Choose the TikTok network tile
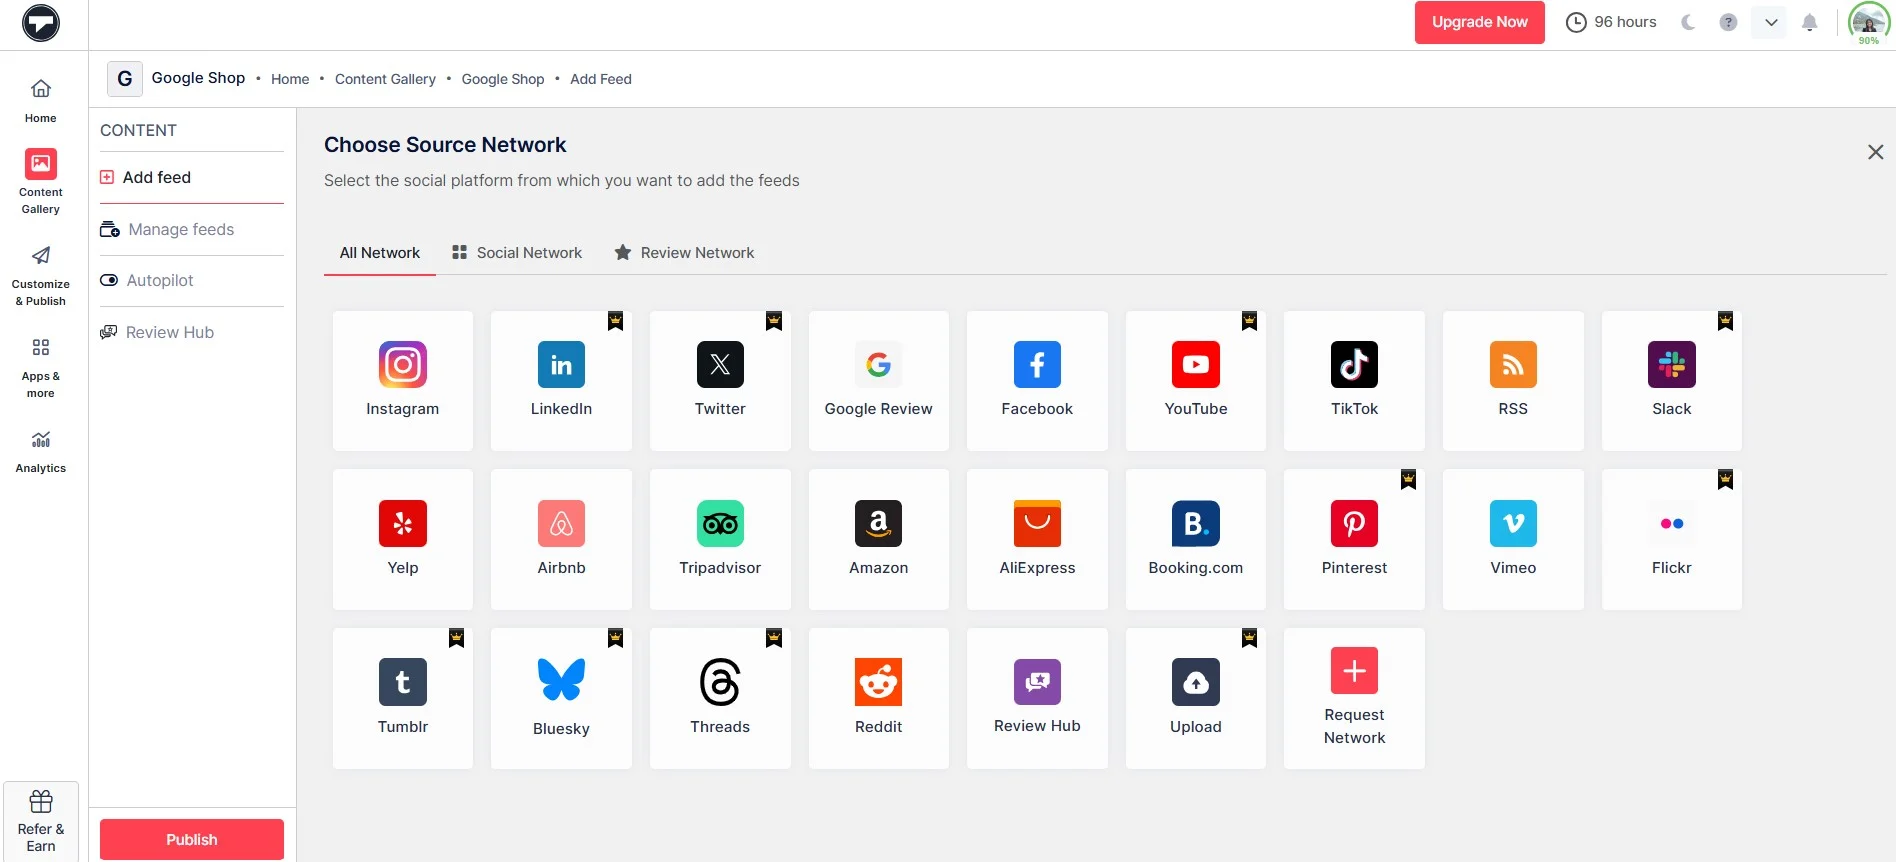Viewport: 1896px width, 862px height. [x=1353, y=380]
